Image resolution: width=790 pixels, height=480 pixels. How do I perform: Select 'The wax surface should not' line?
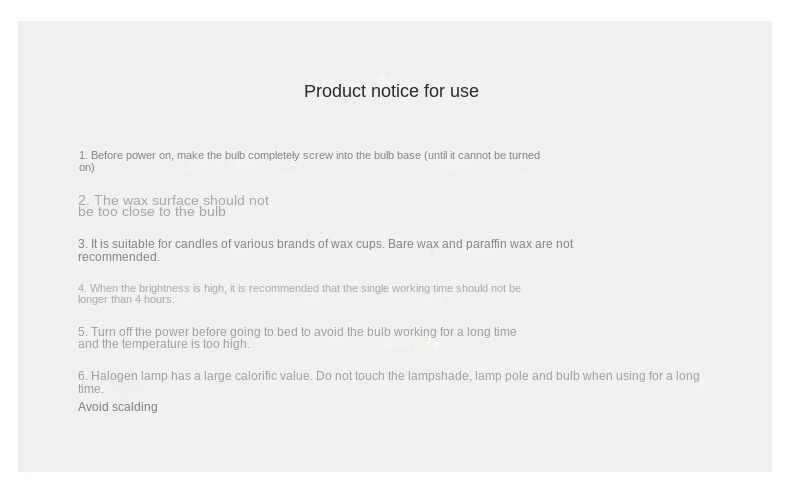click(173, 200)
